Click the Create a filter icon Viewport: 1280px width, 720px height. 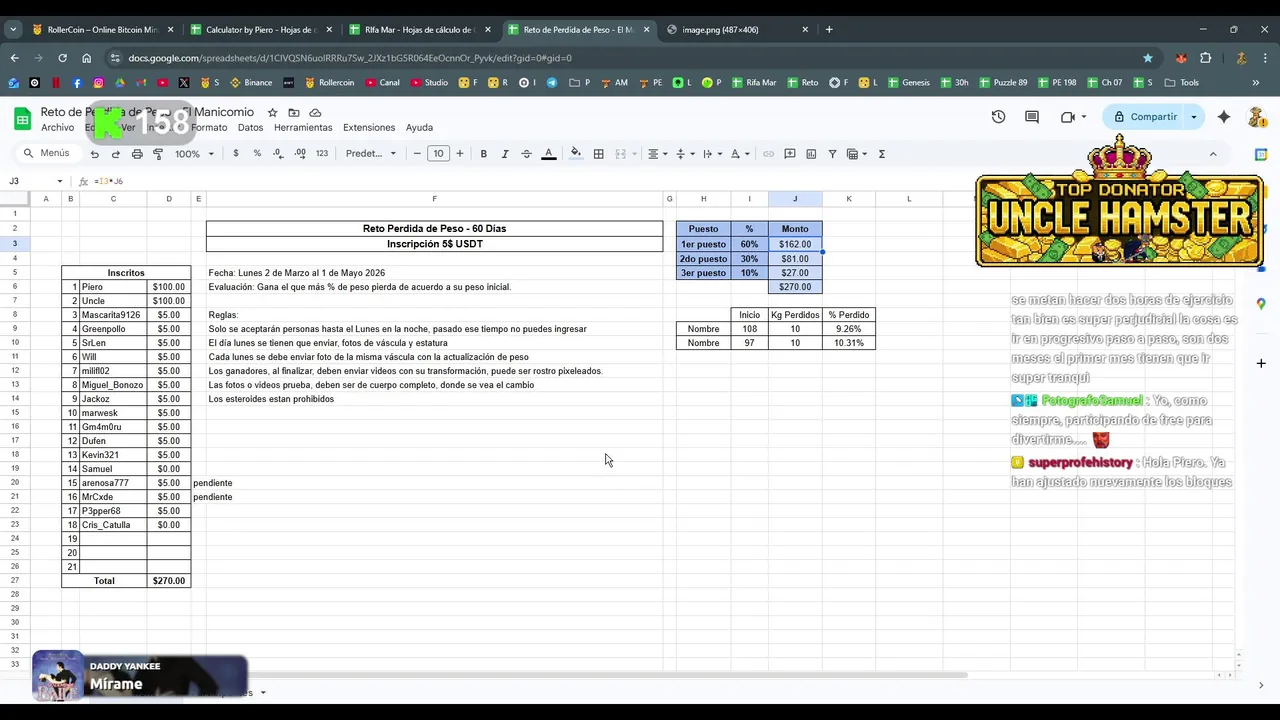pos(832,154)
